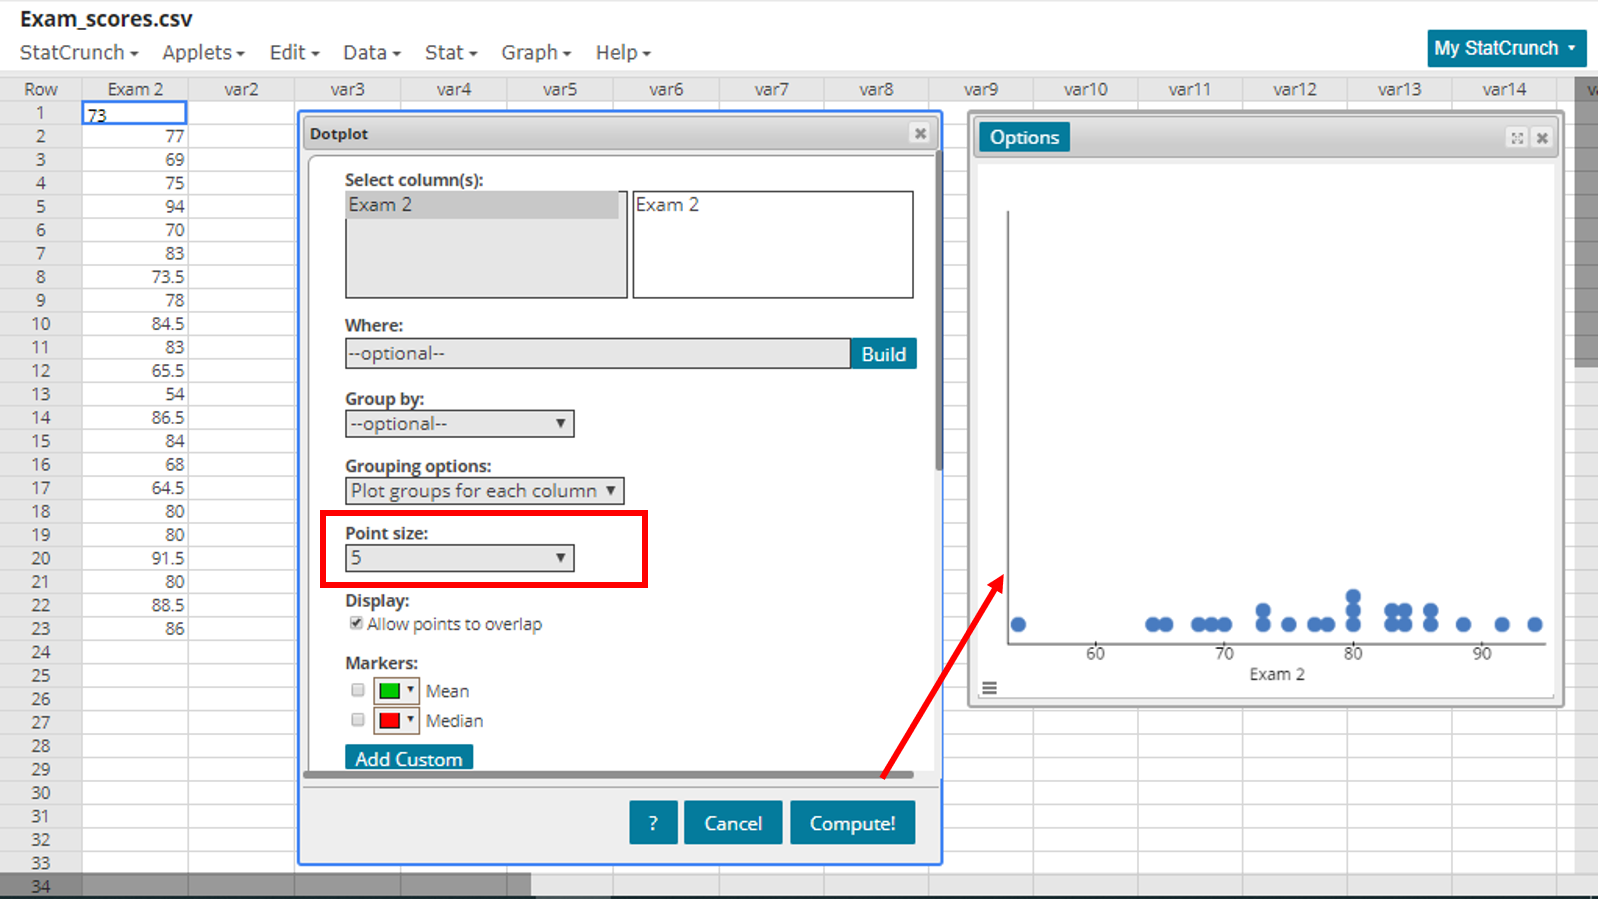Open the Stat menu
Viewport: 1598px width, 899px height.
pos(450,53)
